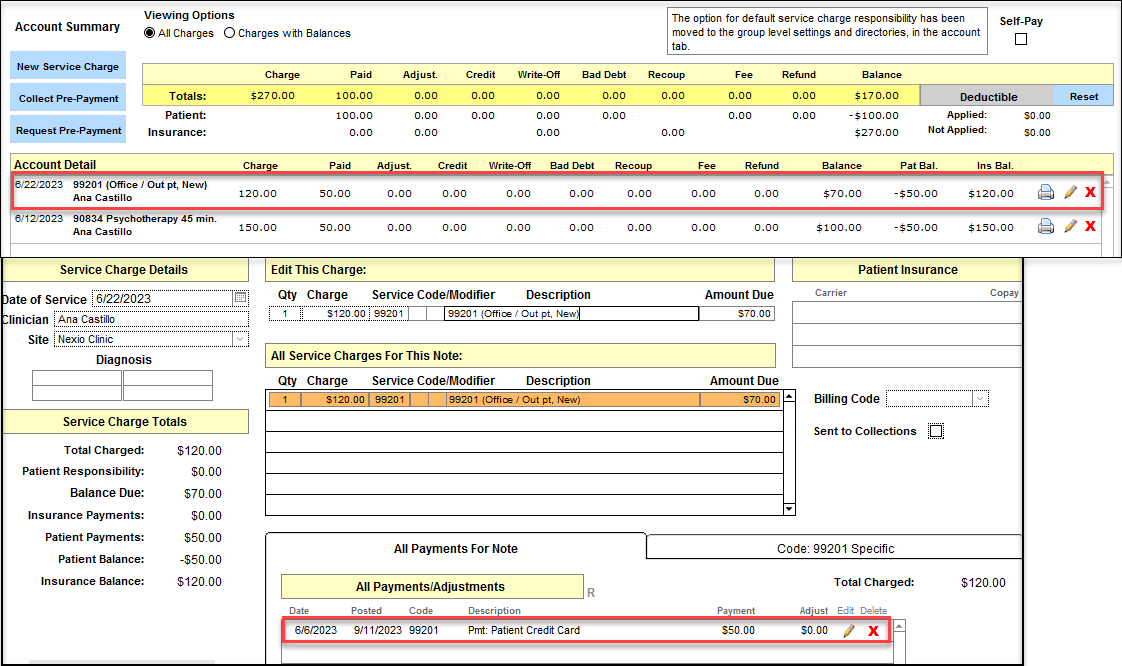The height and width of the screenshot is (666, 1122).
Task: Delete the 90834 Psychotherapy charge
Action: pos(1090,226)
